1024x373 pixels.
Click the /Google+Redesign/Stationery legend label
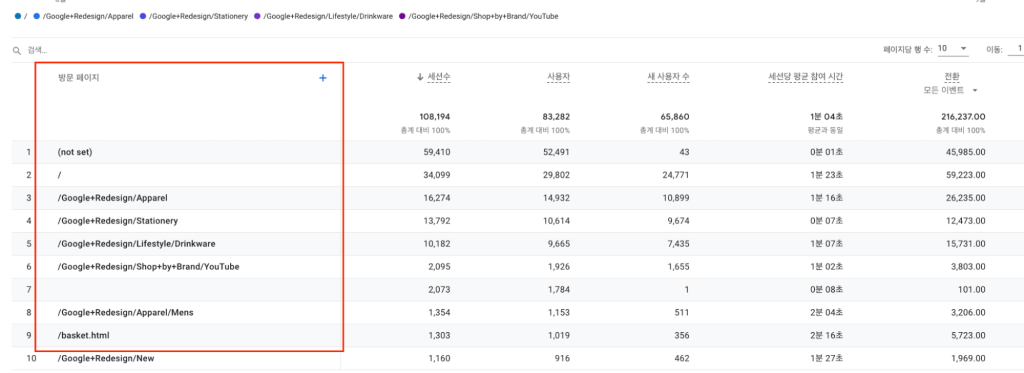(199, 16)
